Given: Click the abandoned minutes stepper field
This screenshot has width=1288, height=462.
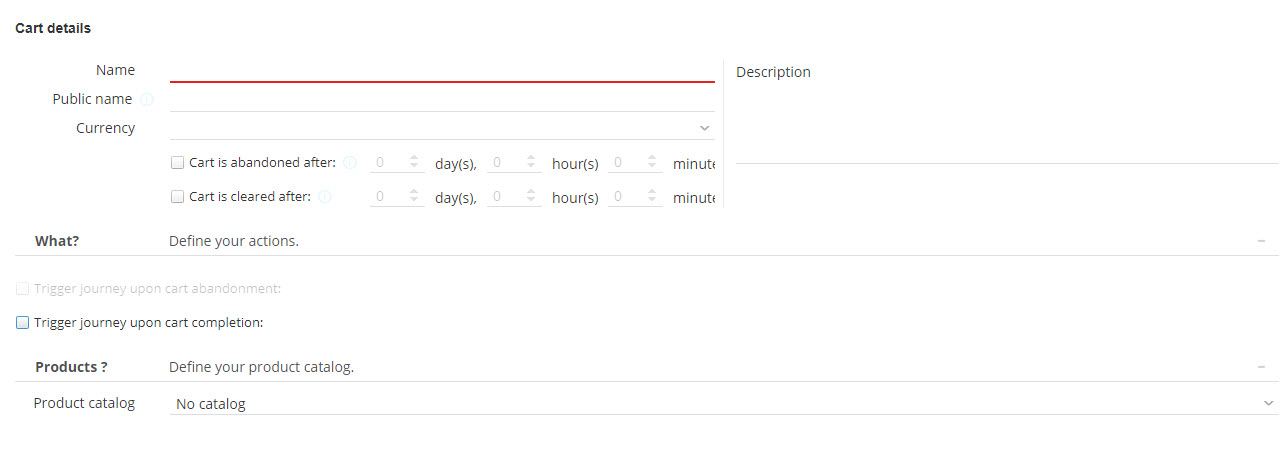Looking at the screenshot, I should coord(626,163).
